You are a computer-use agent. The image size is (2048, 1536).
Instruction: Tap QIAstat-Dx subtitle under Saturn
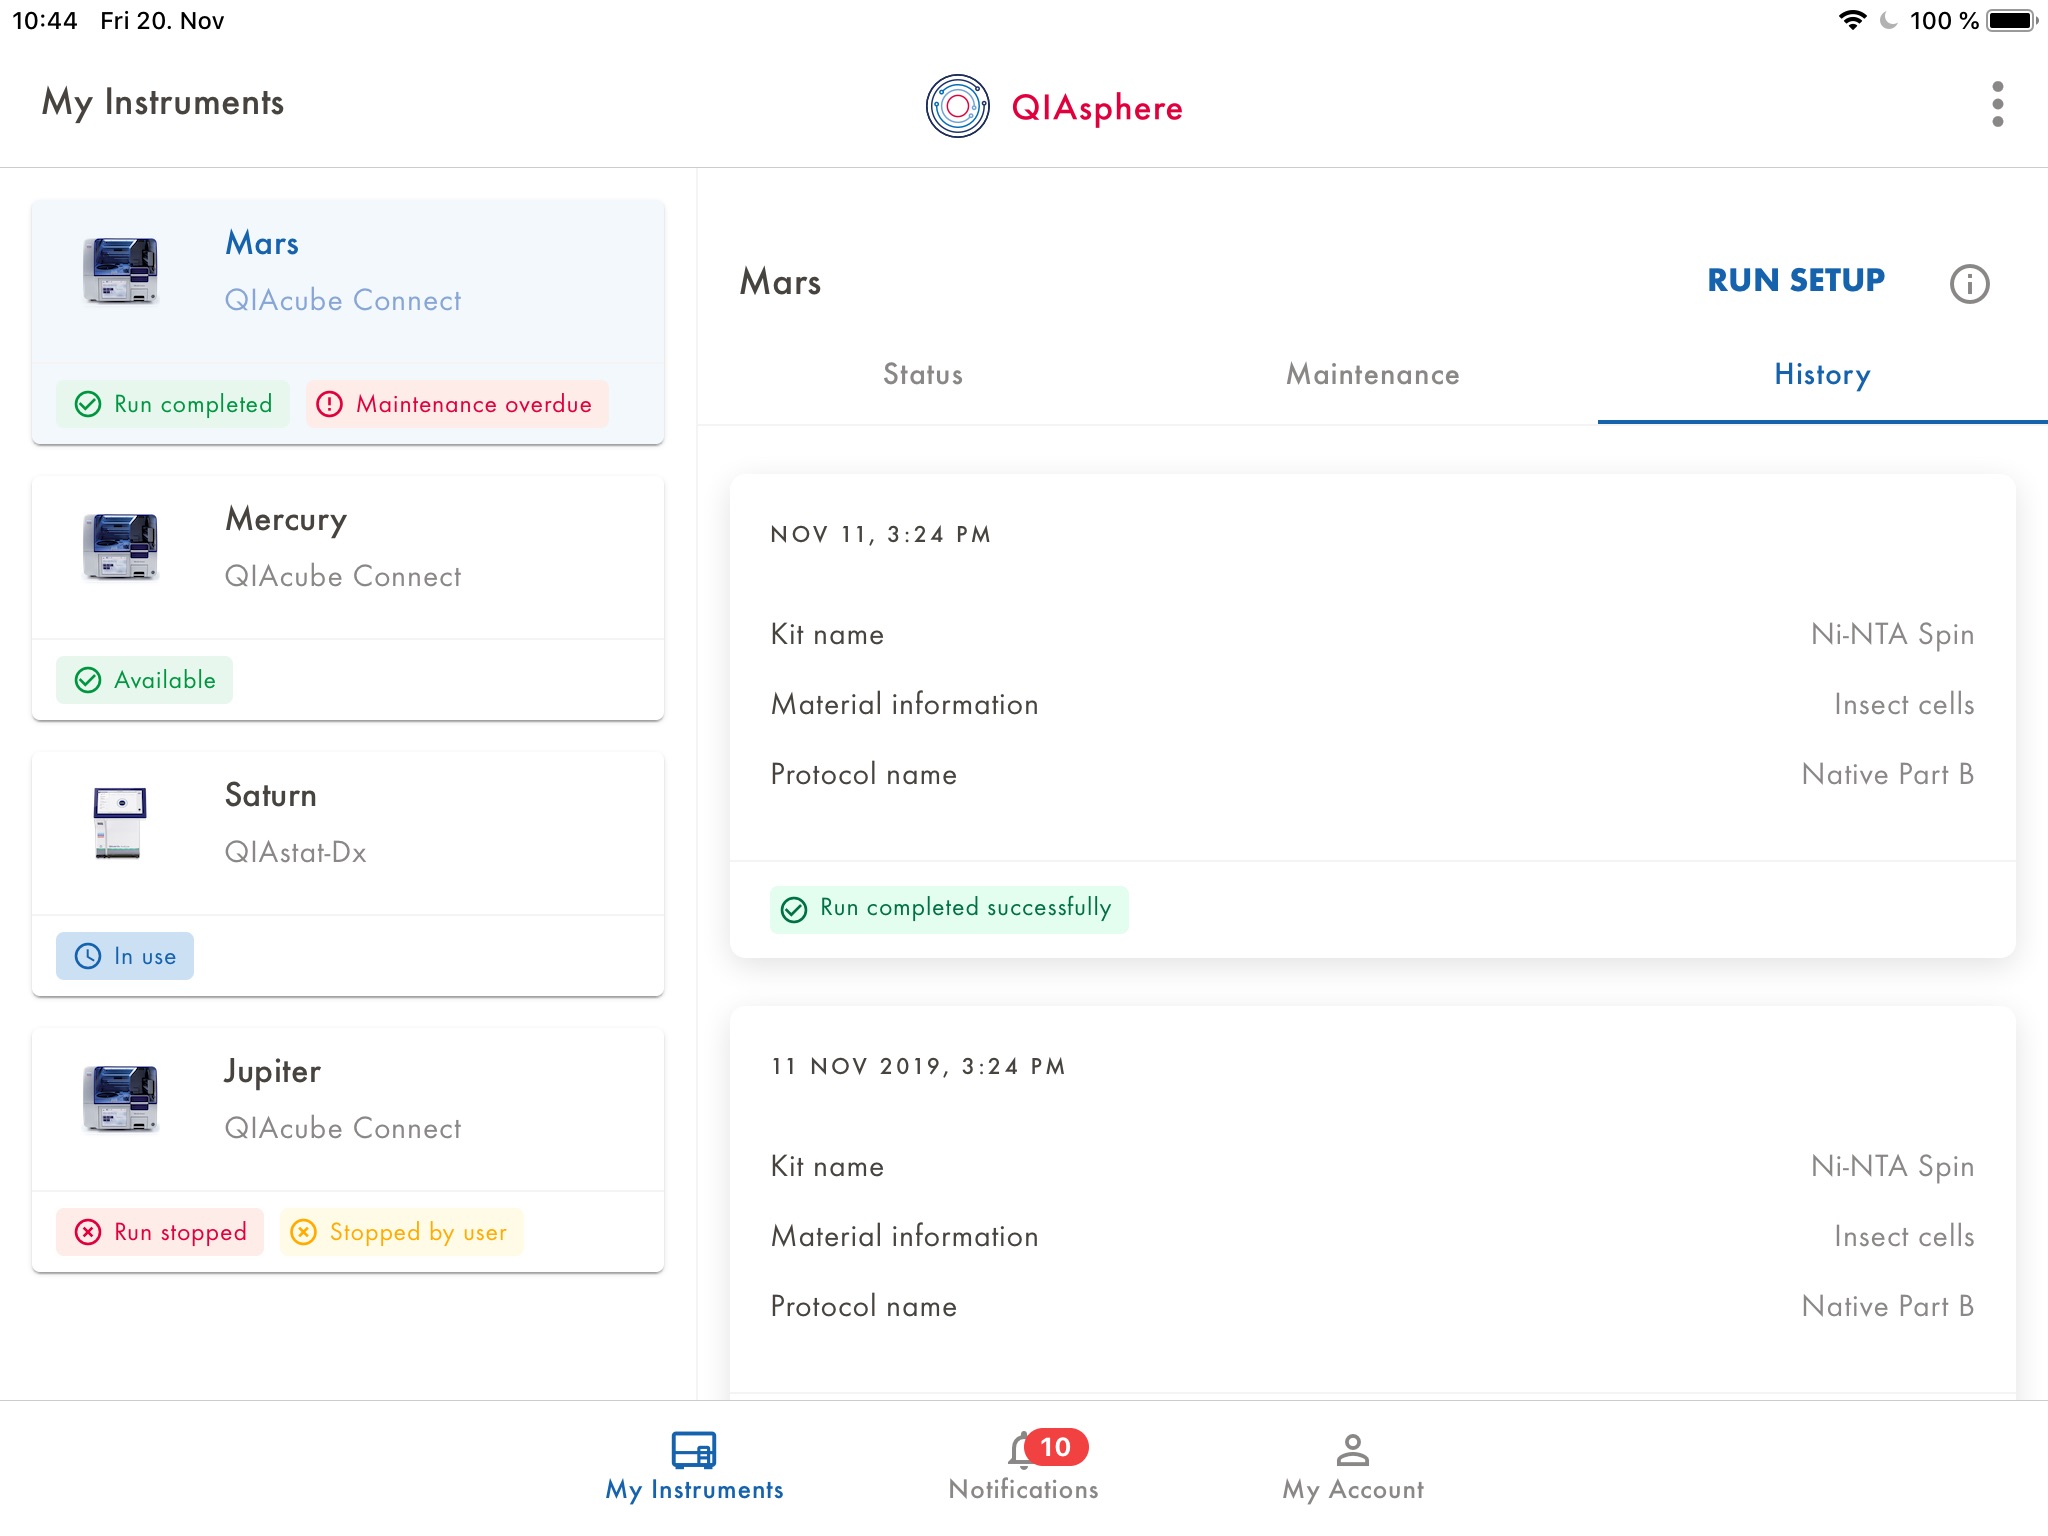(x=295, y=852)
